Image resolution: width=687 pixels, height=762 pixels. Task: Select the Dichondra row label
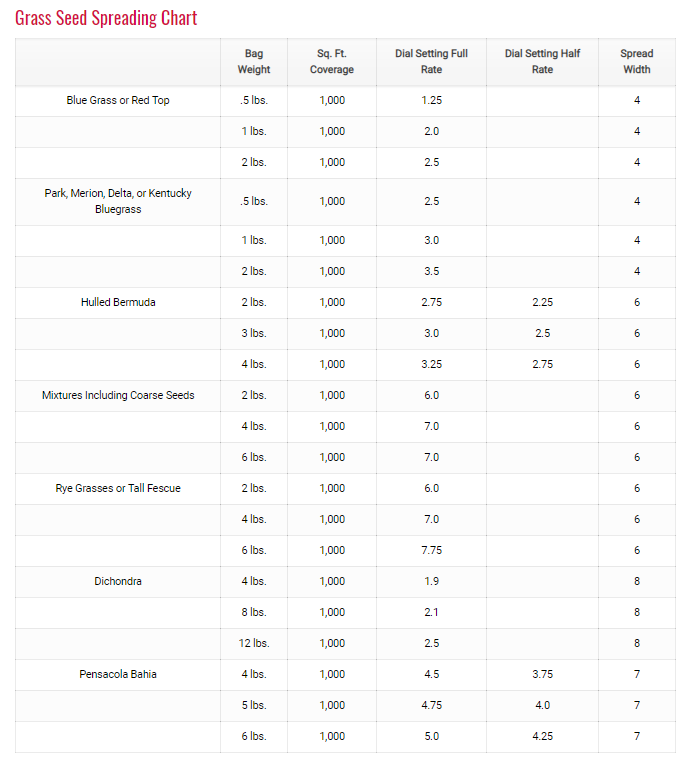(118, 582)
